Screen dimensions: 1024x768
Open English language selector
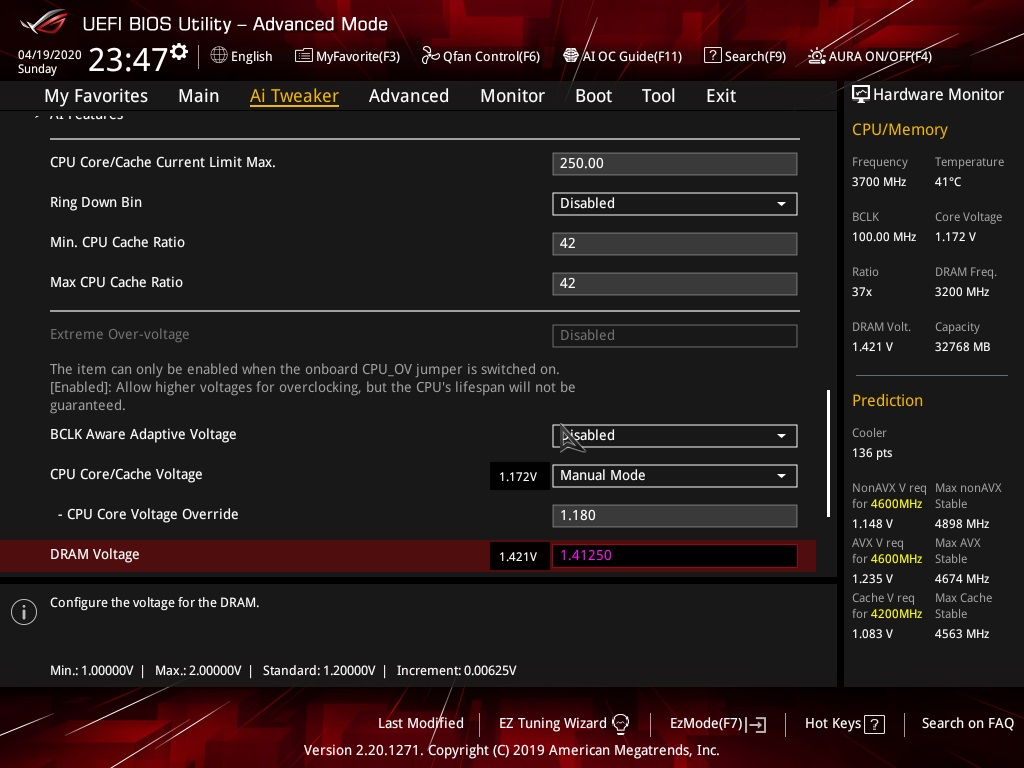pyautogui.click(x=241, y=56)
